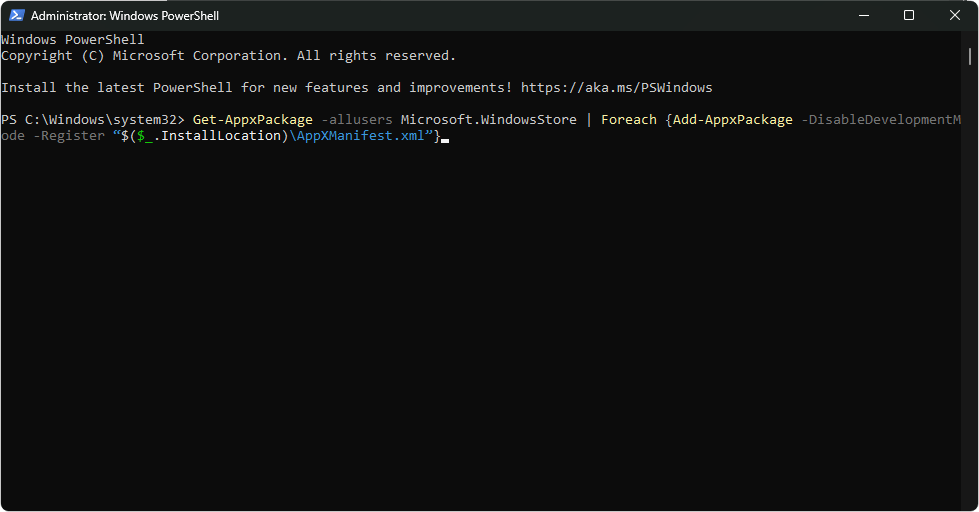This screenshot has height=512, width=979.
Task: Click empty console area below command
Action: pos(481,325)
